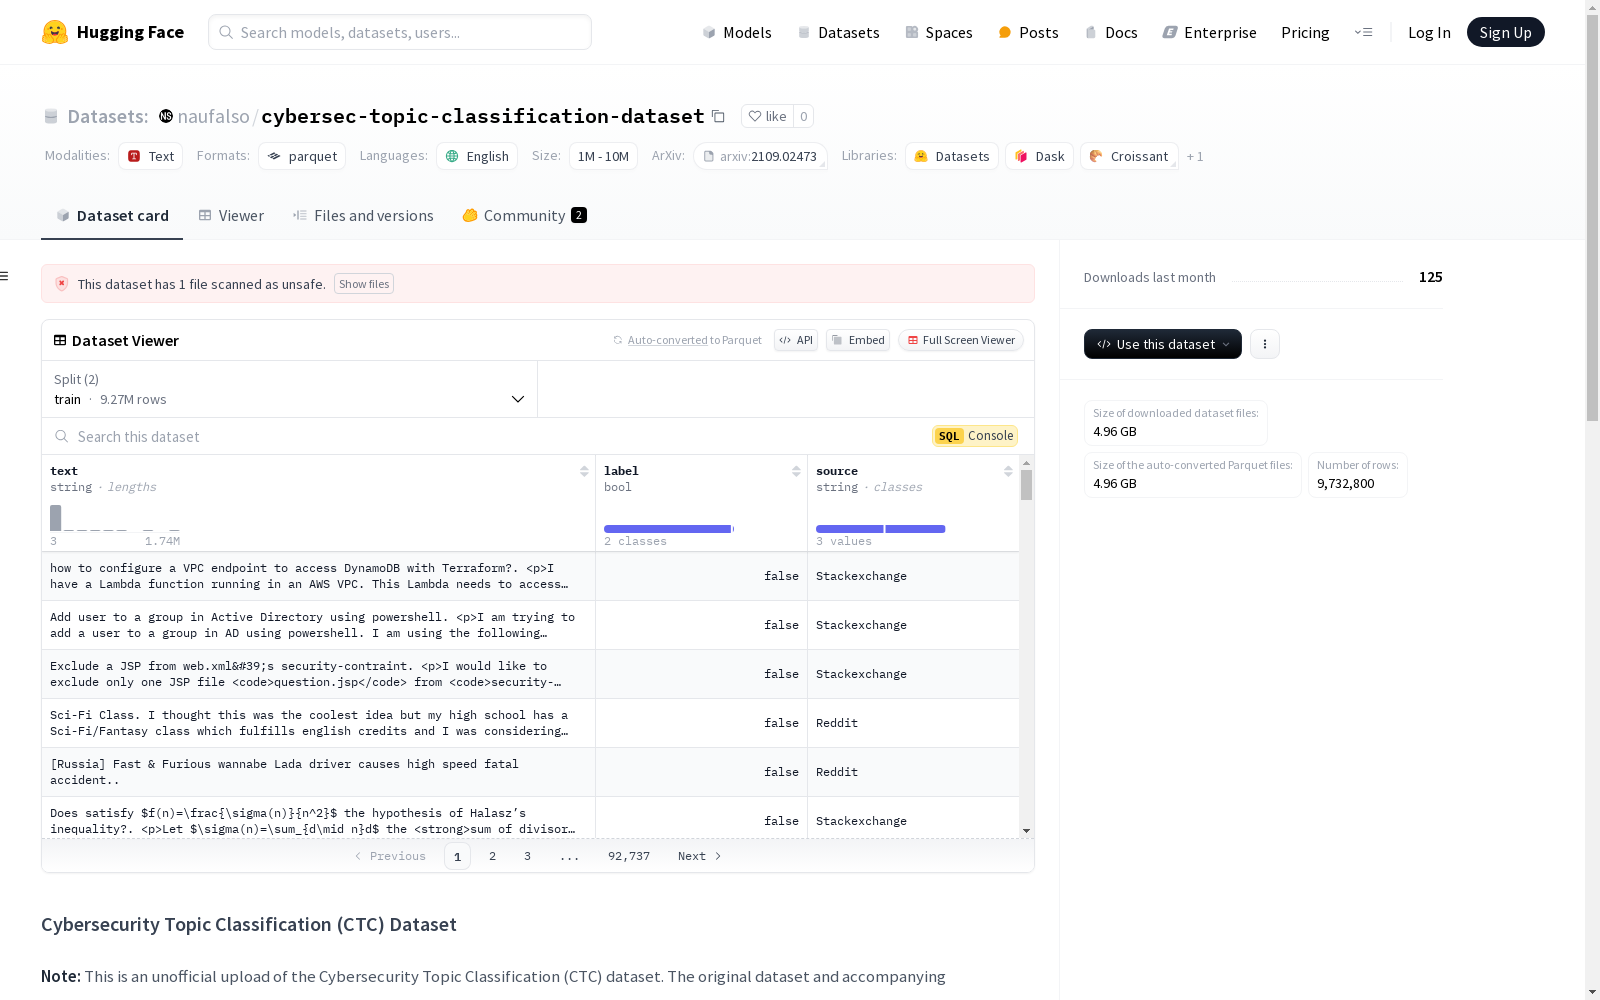
Task: Click the text lengths histogram bar
Action: tap(56, 518)
